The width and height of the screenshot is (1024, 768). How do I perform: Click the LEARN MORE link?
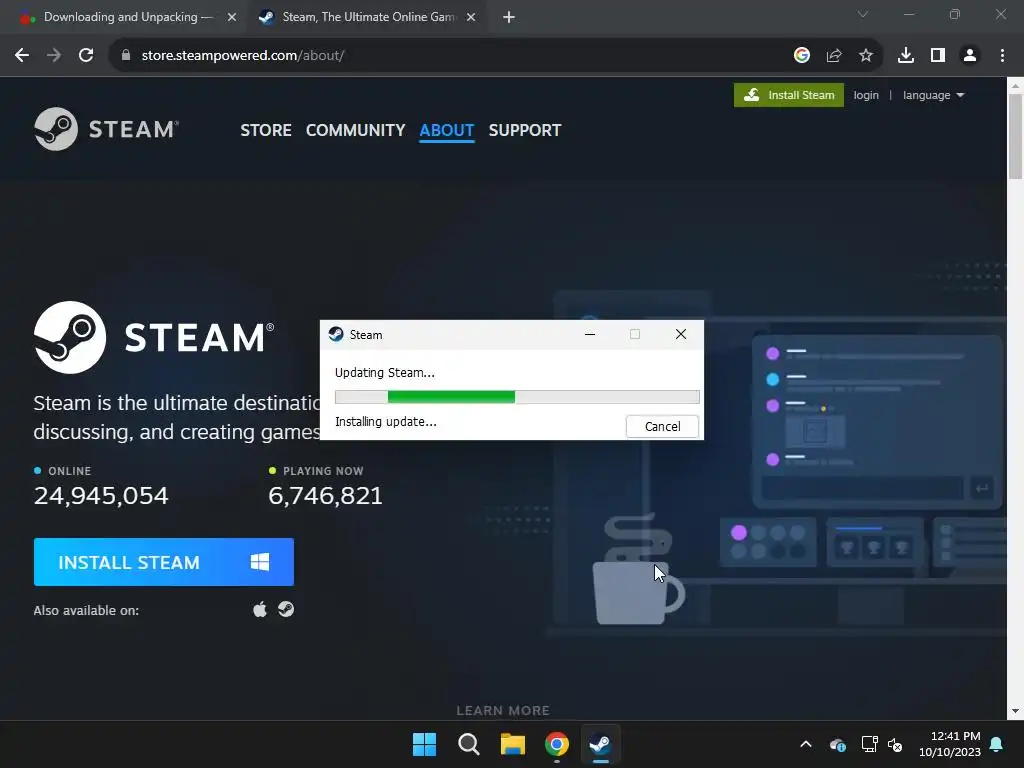coord(503,711)
